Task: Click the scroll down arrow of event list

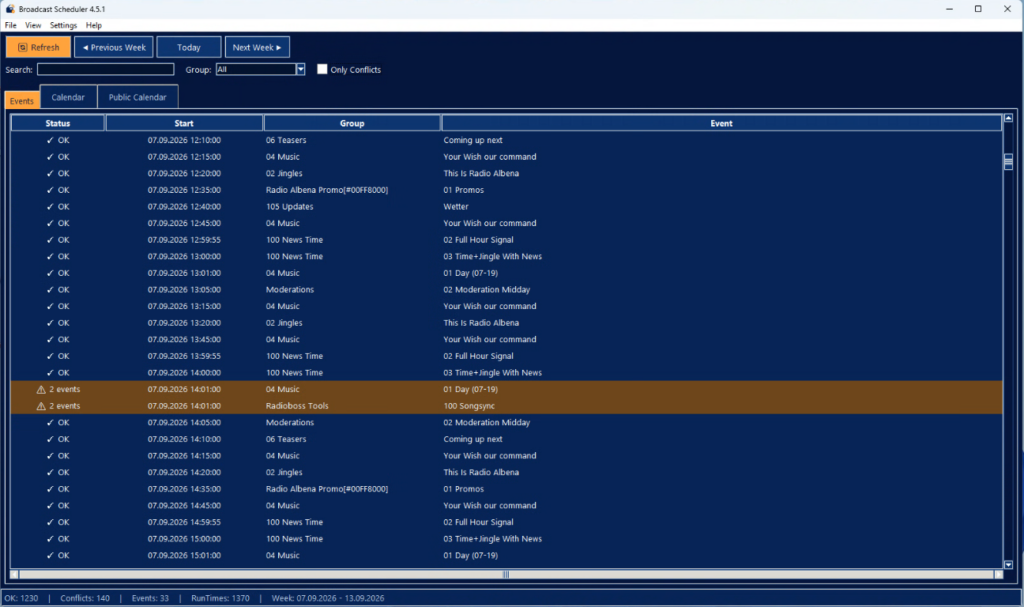Action: pyautogui.click(x=1008, y=565)
